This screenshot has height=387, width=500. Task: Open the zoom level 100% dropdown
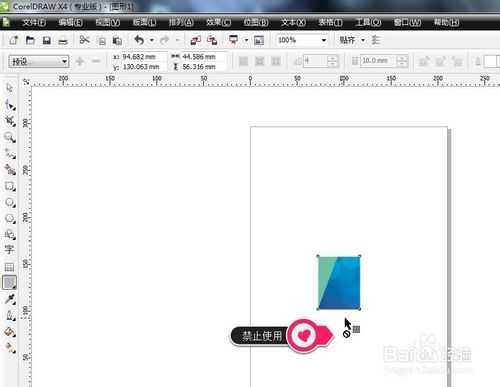(x=323, y=40)
